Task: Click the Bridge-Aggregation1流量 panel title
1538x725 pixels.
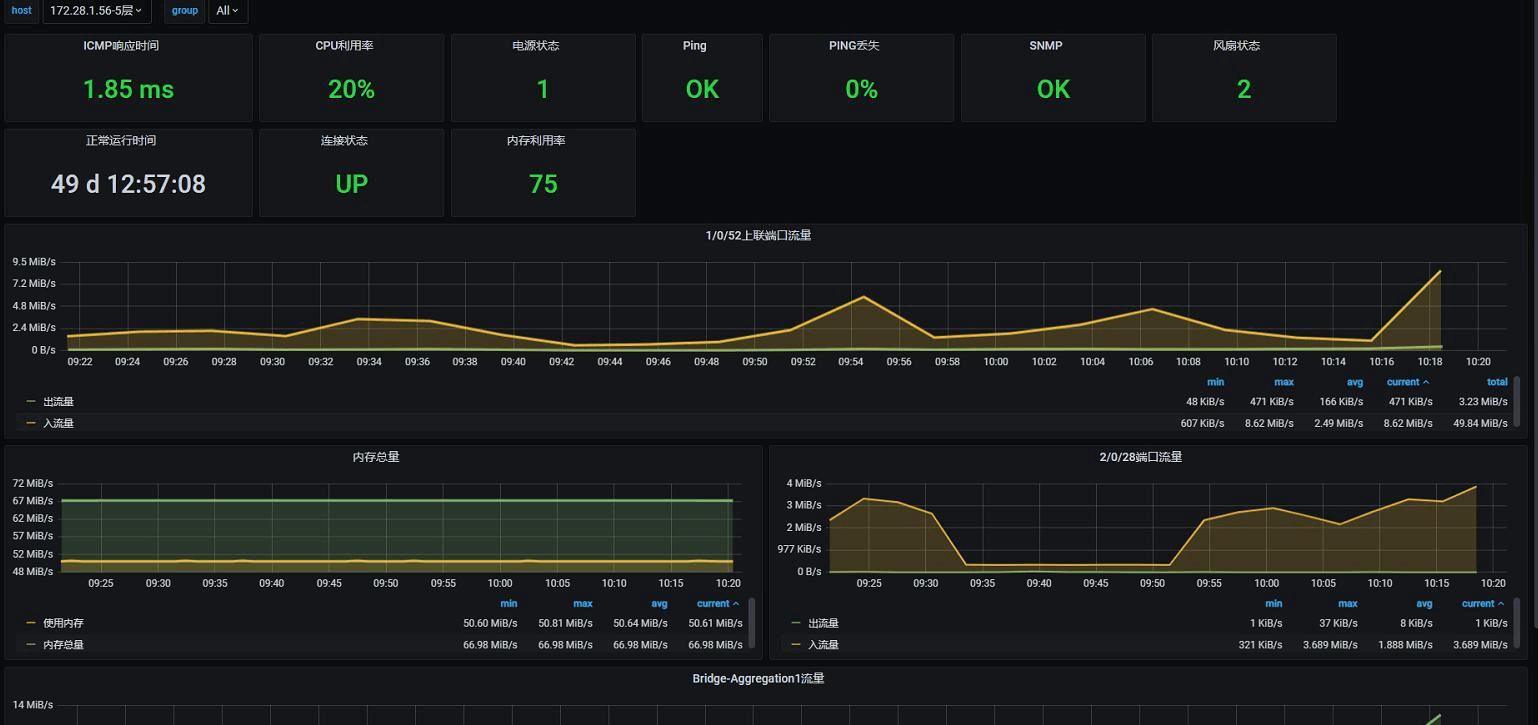Action: click(x=758, y=679)
